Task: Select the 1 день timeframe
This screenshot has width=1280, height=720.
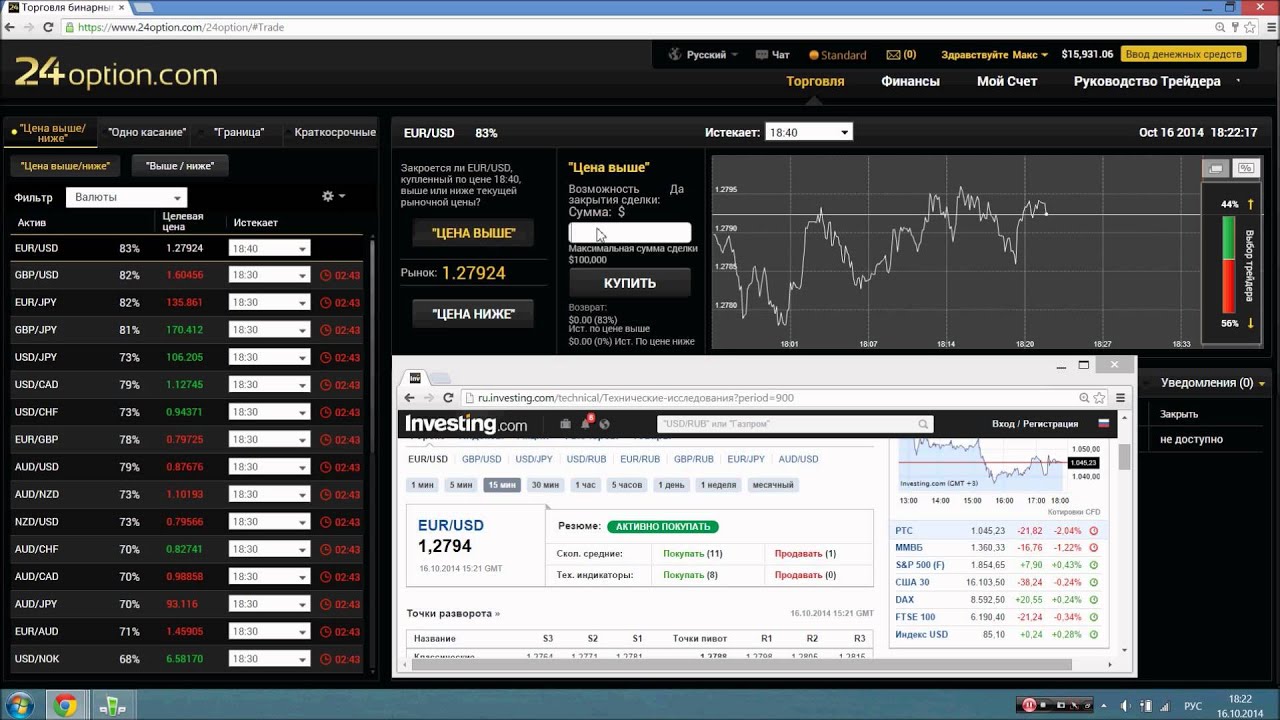Action: click(x=671, y=485)
